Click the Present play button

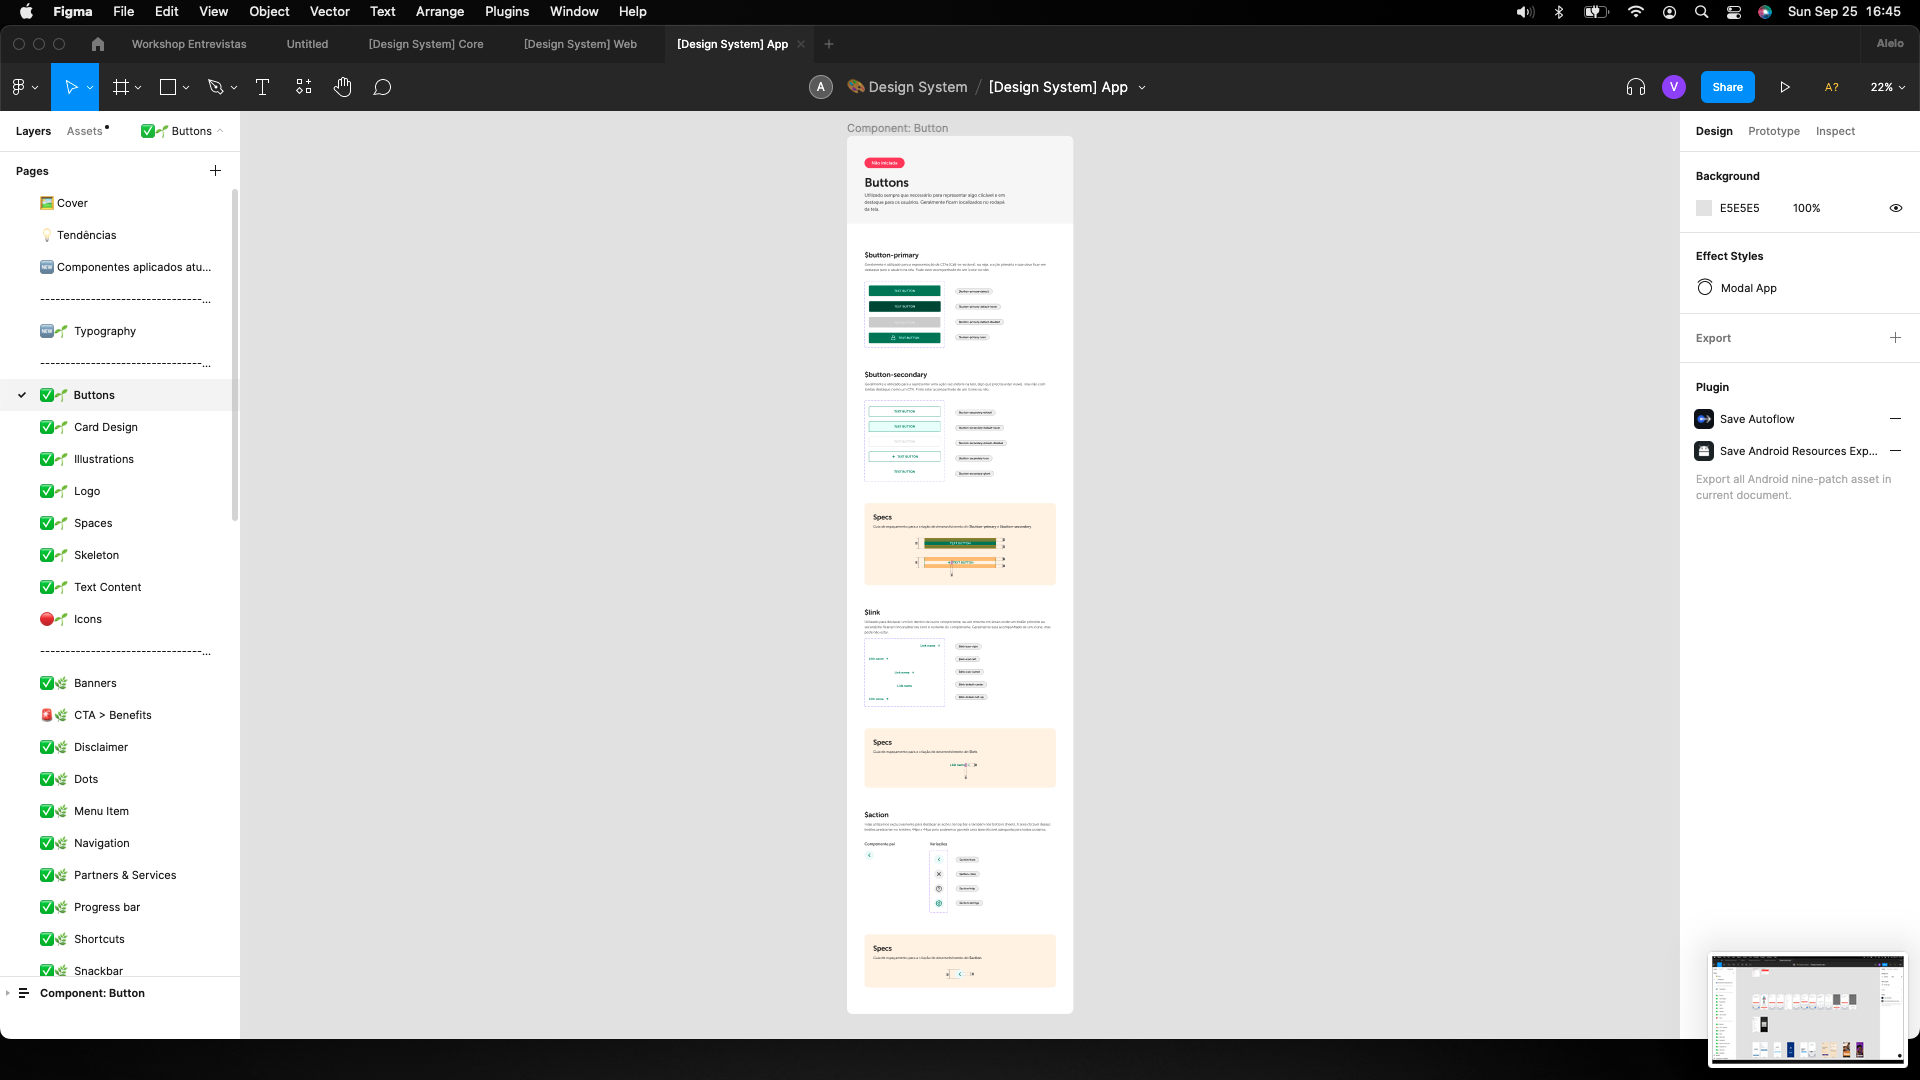click(x=1785, y=87)
